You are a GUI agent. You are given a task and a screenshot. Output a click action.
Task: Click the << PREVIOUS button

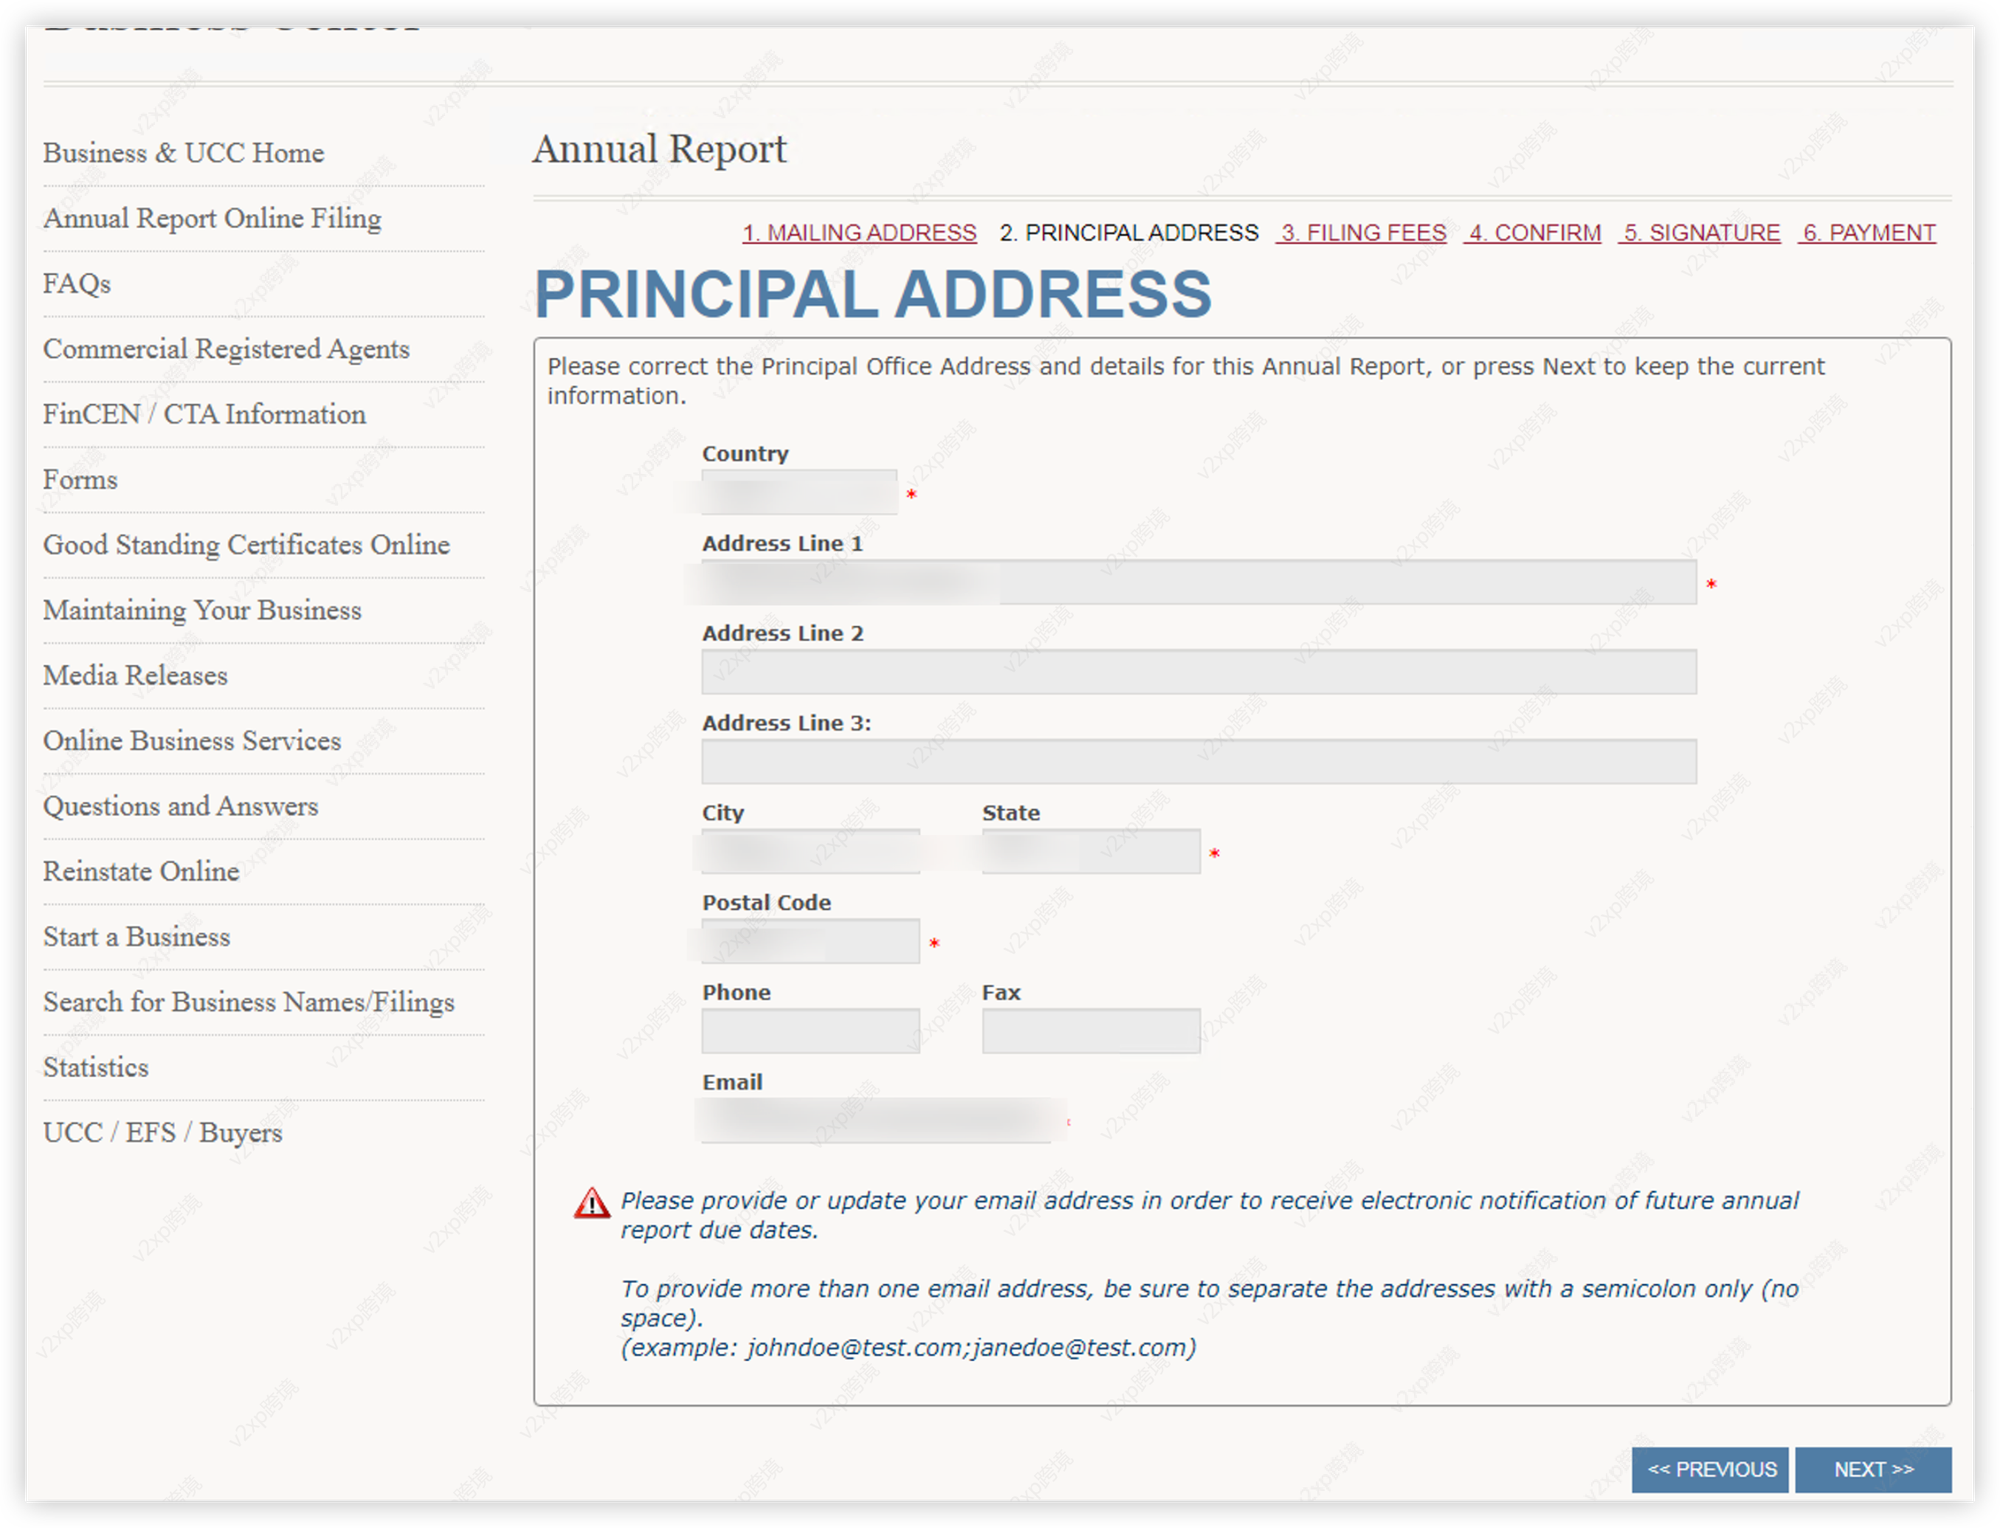[x=1711, y=1470]
